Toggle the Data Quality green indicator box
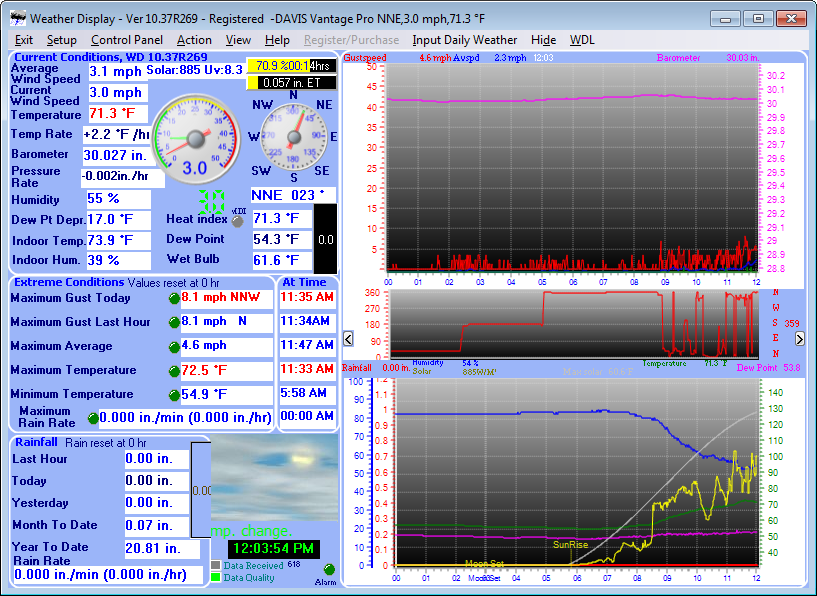The width and height of the screenshot is (817, 596). pos(215,577)
